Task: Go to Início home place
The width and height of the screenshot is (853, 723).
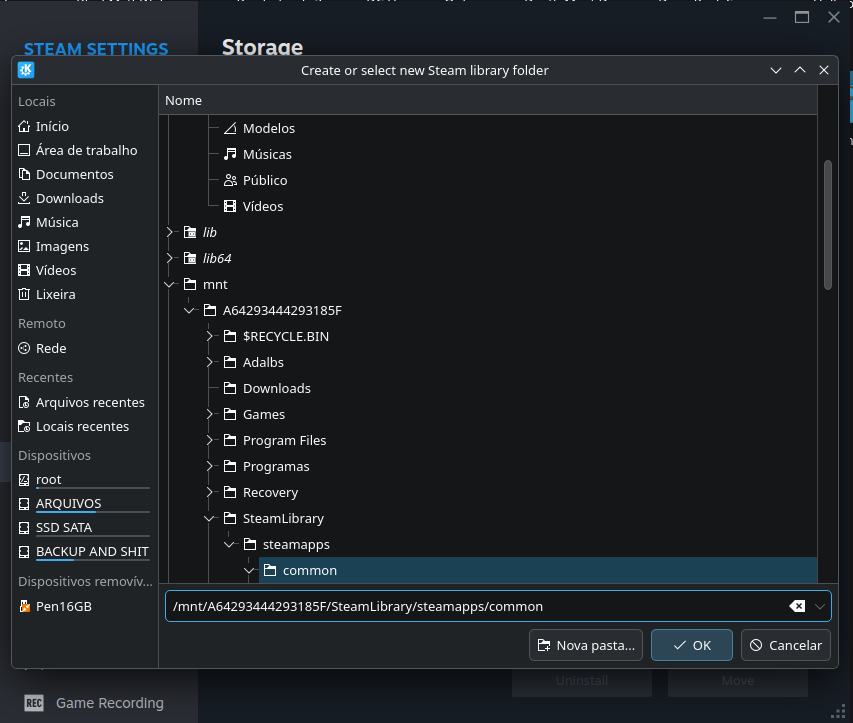Action: [52, 126]
